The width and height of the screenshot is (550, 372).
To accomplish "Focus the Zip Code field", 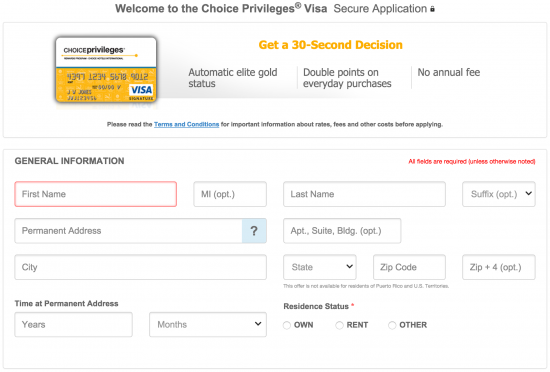I will (409, 267).
